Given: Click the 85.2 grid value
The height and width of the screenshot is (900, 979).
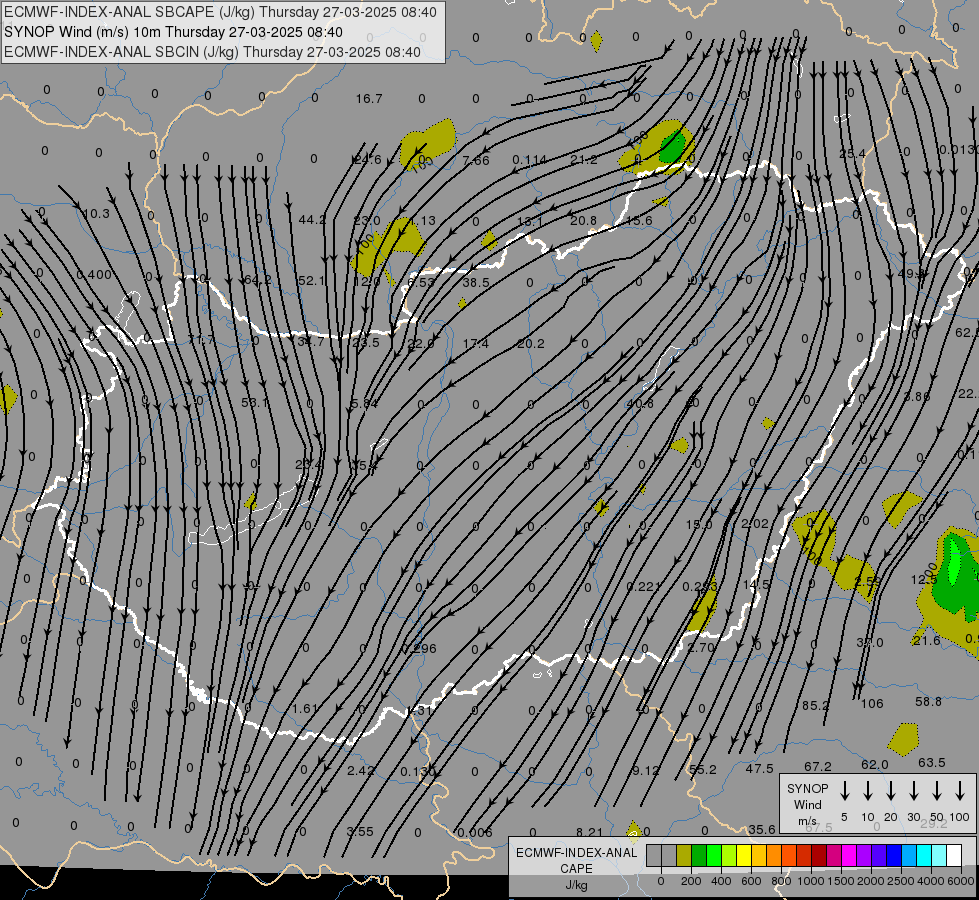Looking at the screenshot, I should [x=815, y=706].
